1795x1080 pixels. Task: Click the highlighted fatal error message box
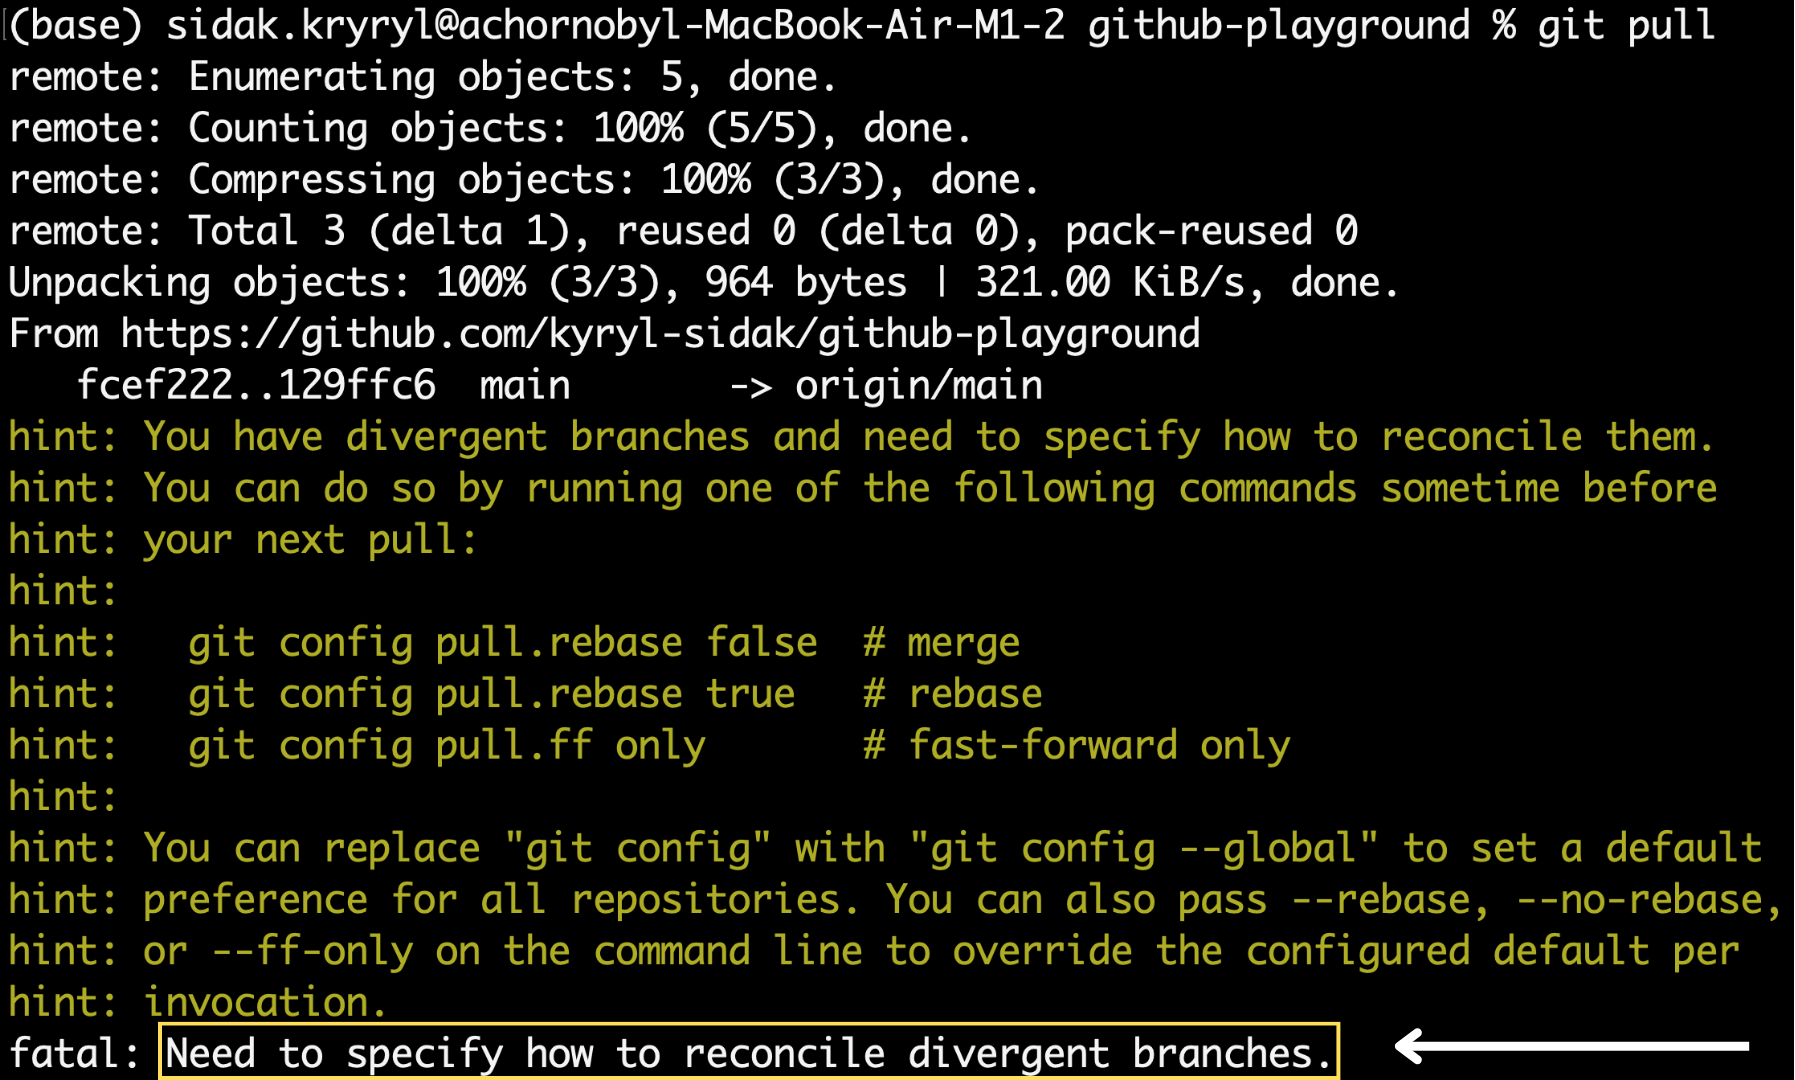(x=748, y=1051)
